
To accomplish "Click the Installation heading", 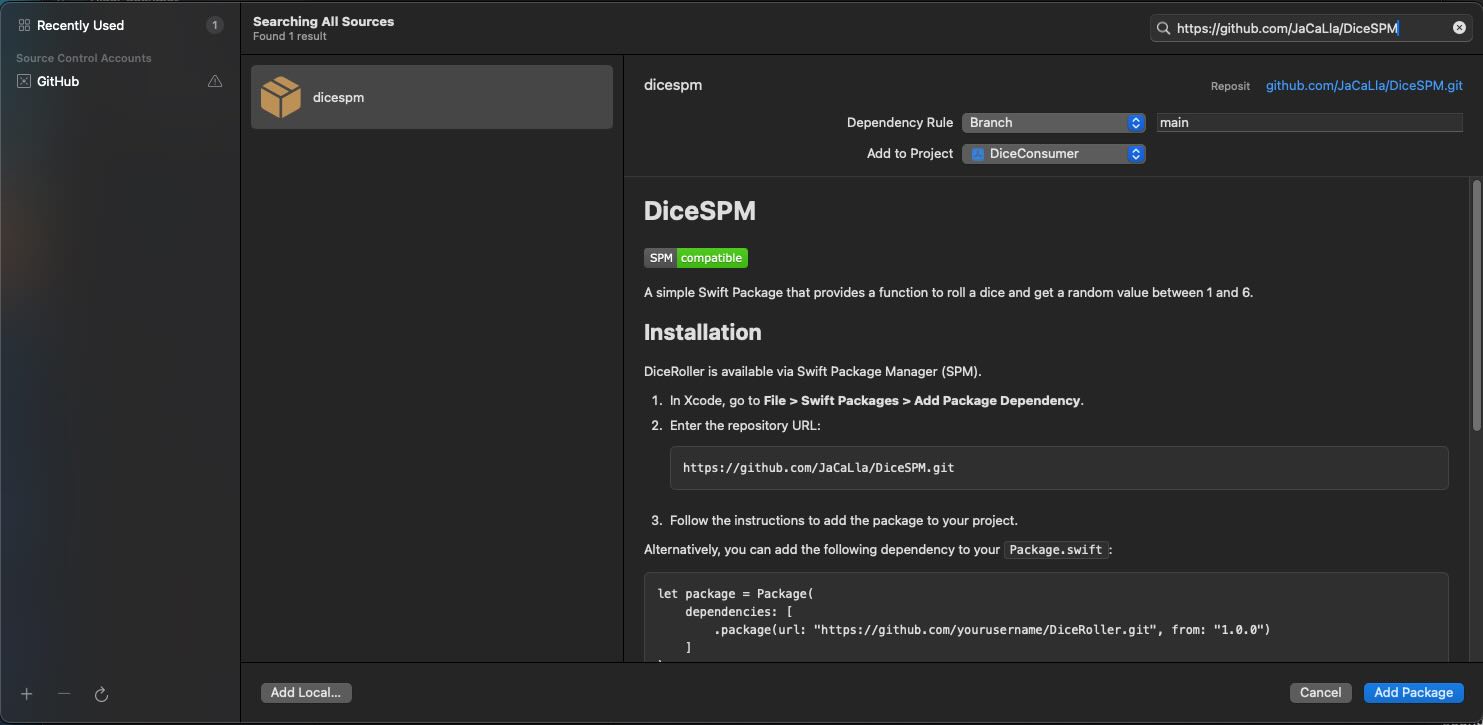I will 703,332.
